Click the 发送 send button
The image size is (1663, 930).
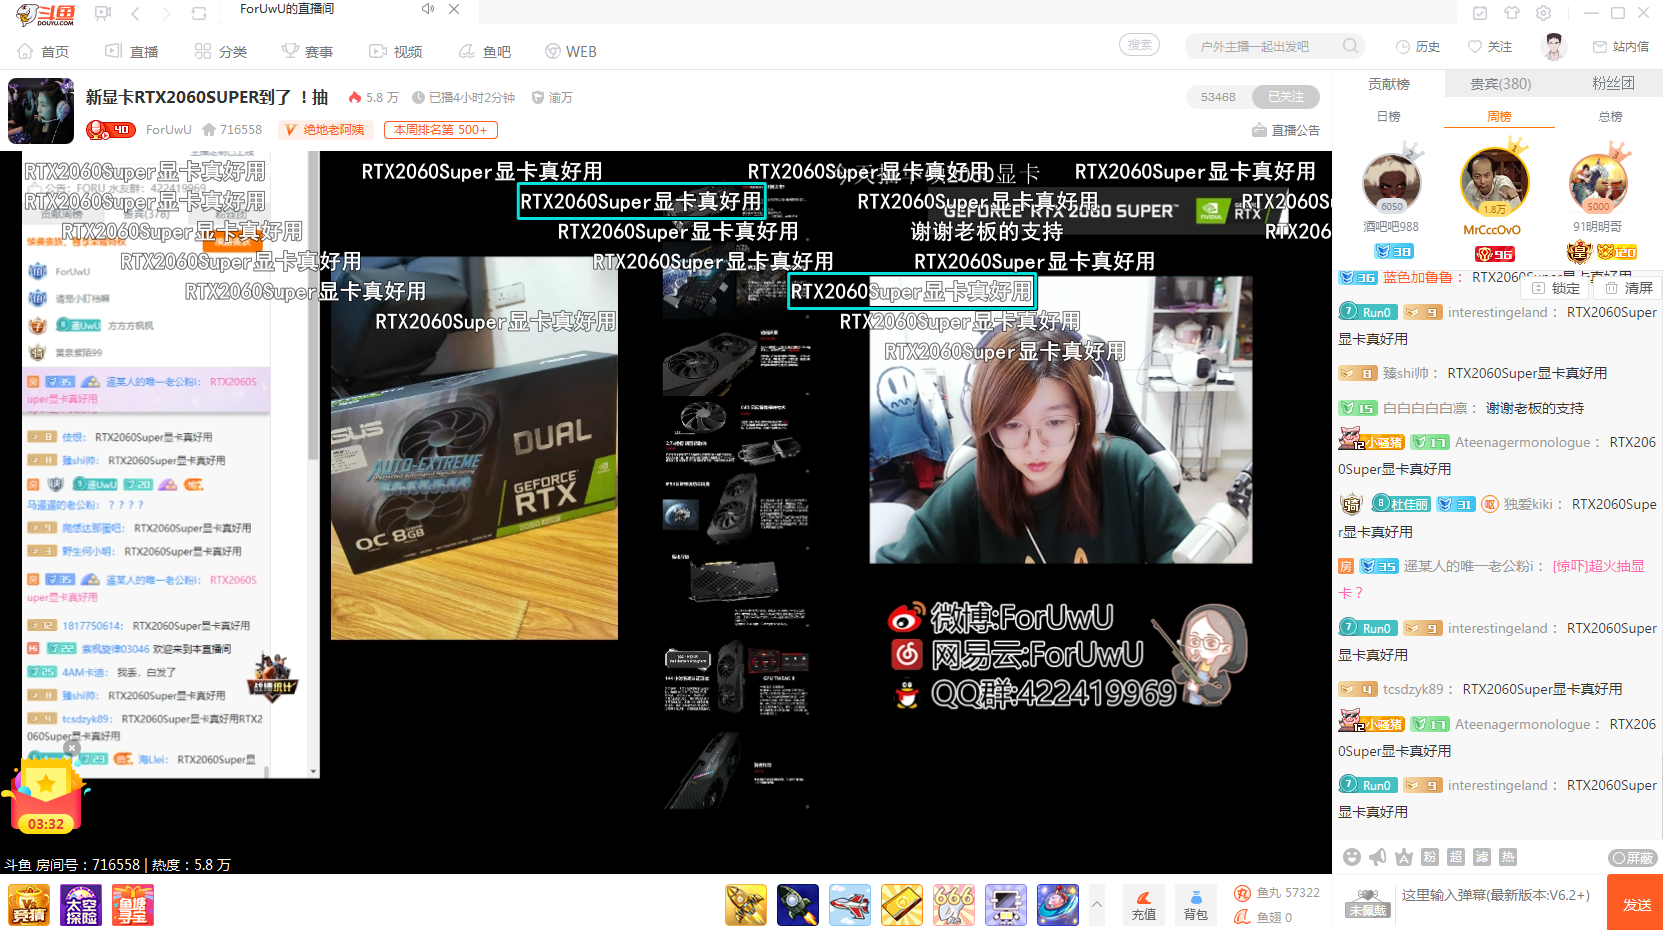pyautogui.click(x=1636, y=903)
